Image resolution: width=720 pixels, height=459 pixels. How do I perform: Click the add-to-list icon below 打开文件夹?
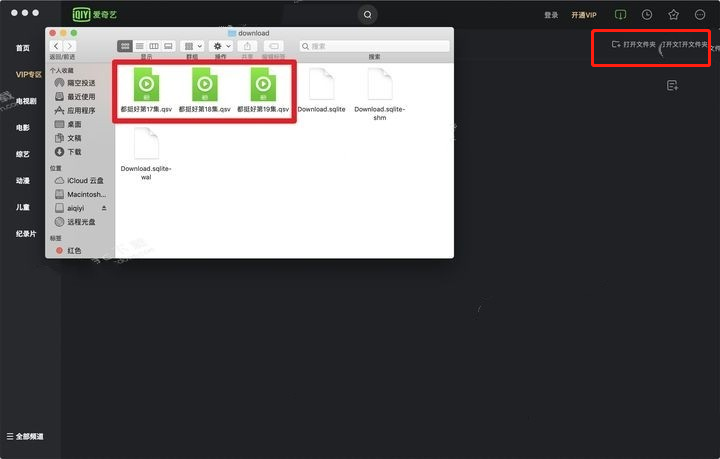point(672,85)
